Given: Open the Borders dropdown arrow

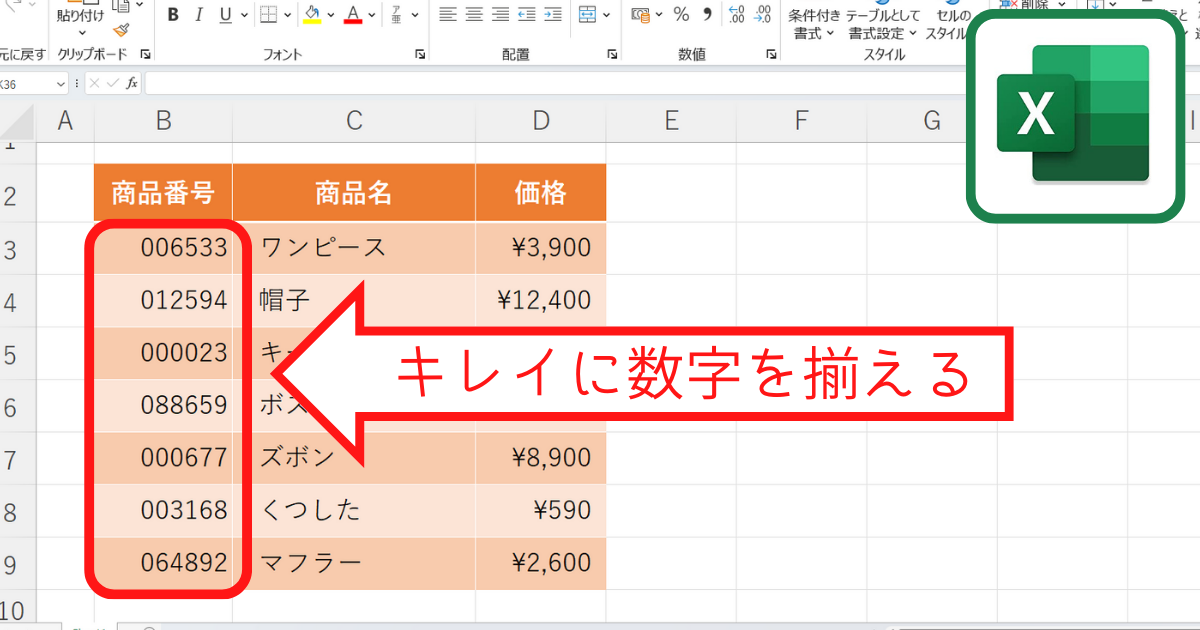Looking at the screenshot, I should (286, 16).
